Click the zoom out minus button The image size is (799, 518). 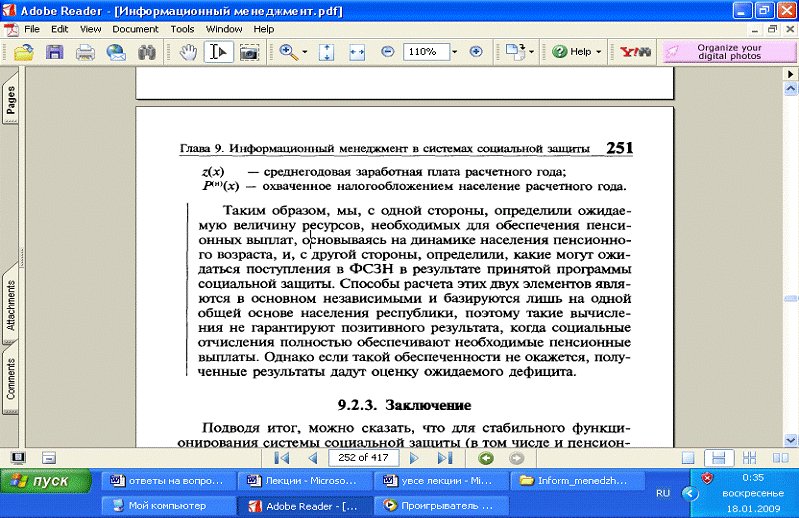click(386, 52)
